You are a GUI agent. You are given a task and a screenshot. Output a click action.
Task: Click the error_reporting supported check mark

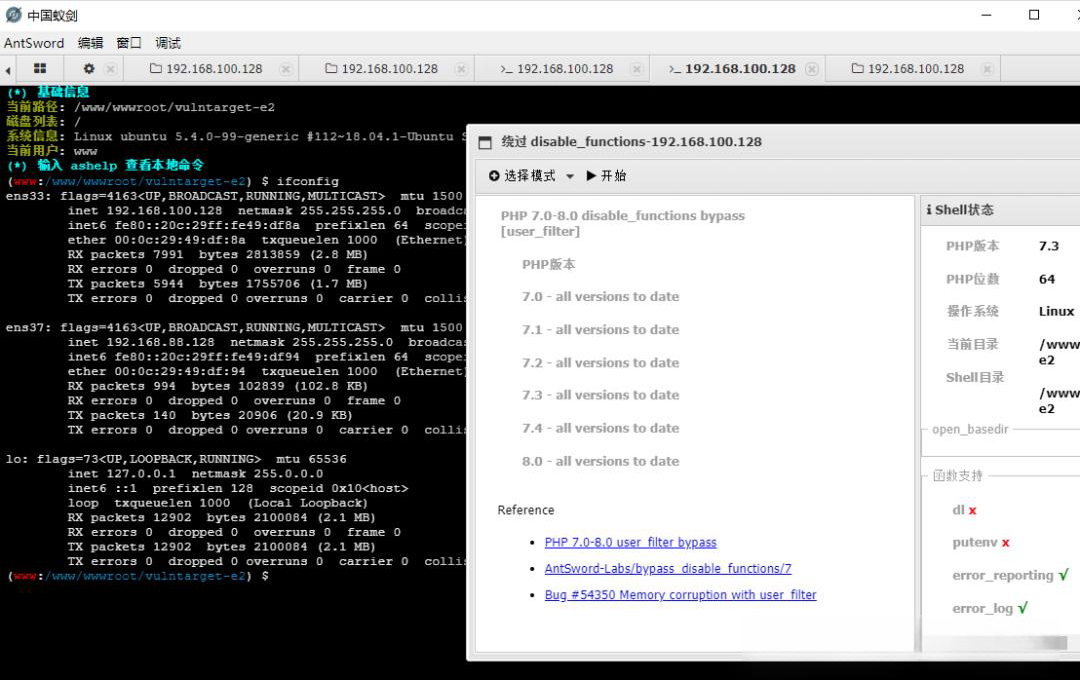[1063, 575]
